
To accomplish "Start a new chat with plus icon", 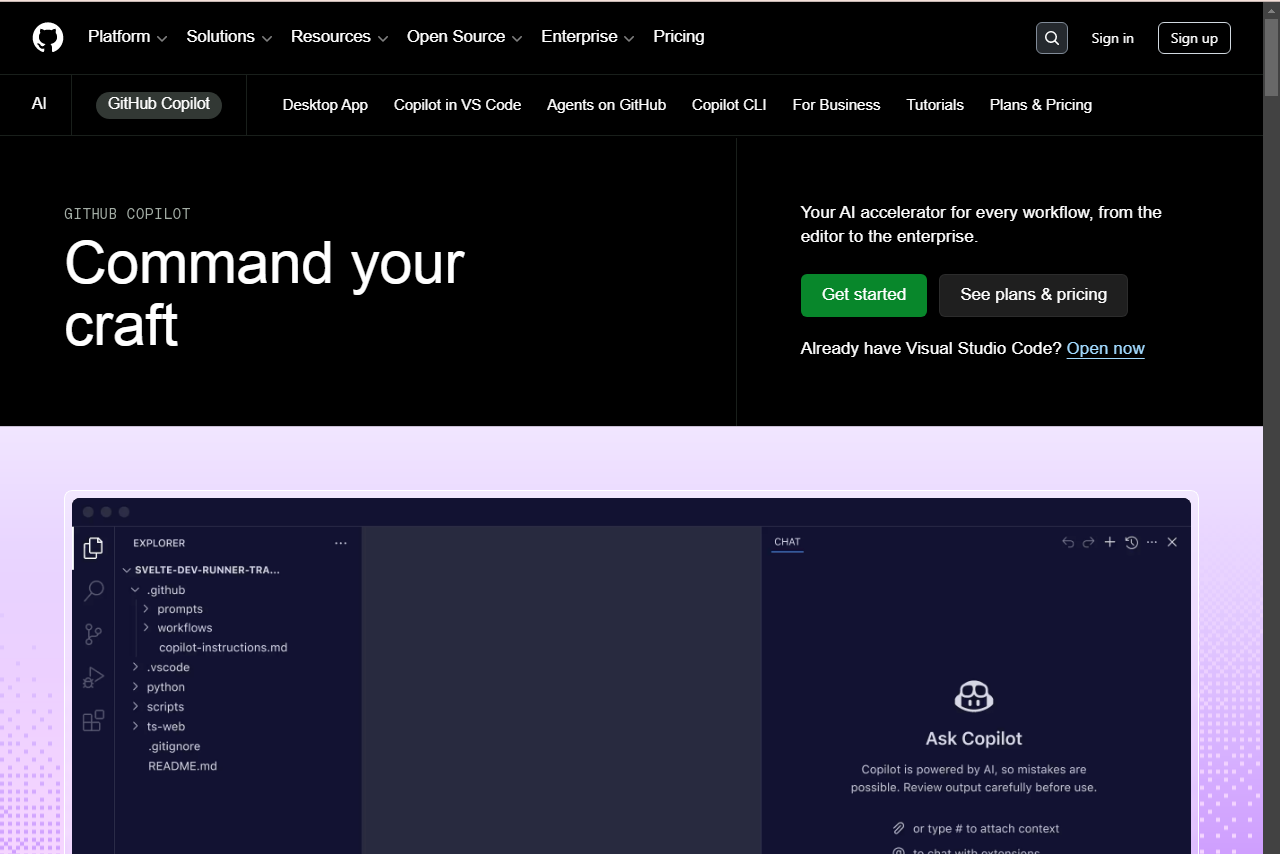I will (1110, 542).
